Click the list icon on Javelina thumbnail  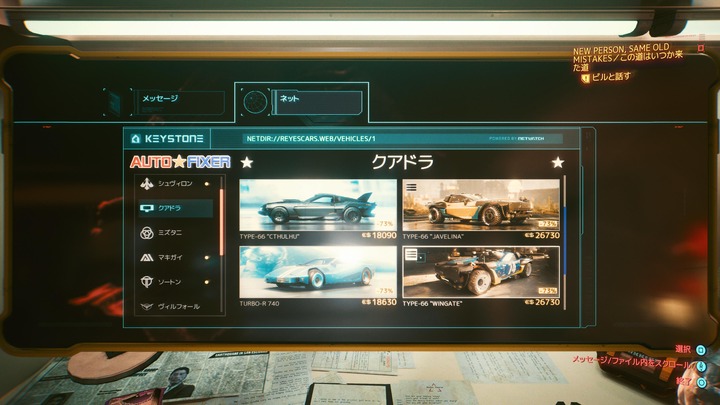coord(411,187)
